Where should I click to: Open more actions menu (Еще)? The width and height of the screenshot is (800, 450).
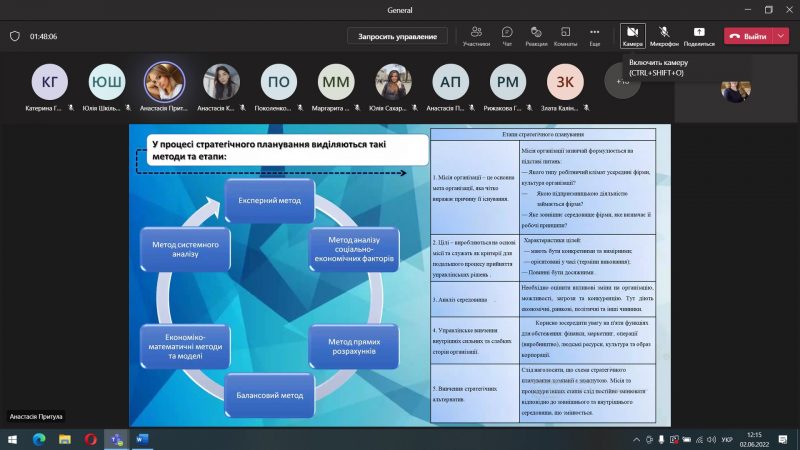coord(594,36)
